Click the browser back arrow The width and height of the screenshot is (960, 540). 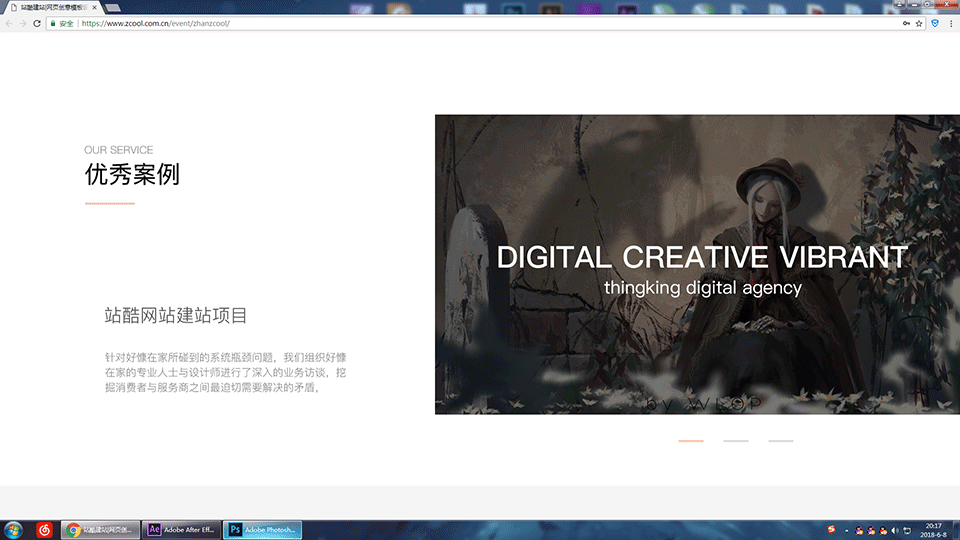pos(9,23)
